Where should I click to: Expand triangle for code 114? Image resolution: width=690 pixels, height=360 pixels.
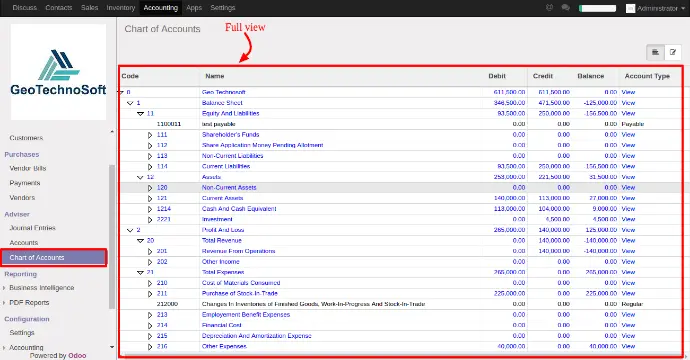[150, 167]
